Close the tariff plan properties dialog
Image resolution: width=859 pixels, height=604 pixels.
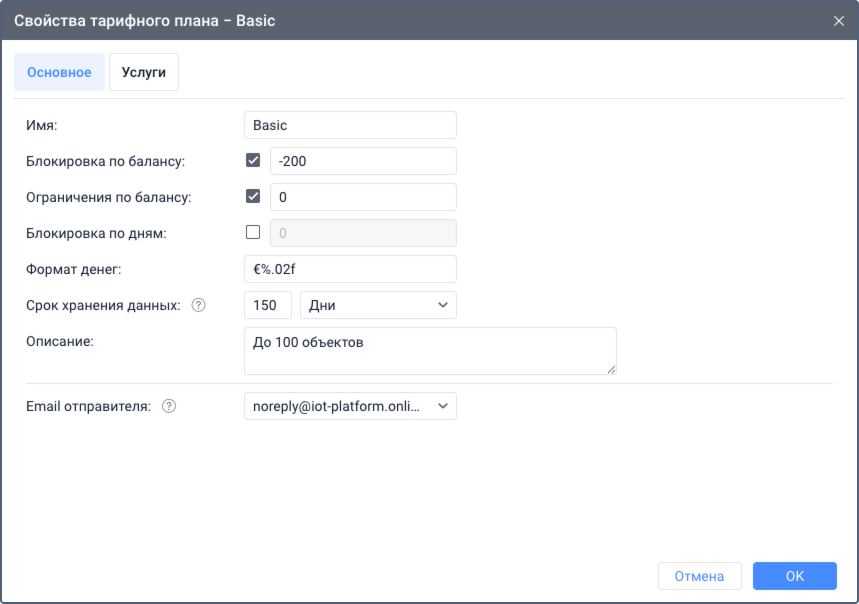(838, 21)
